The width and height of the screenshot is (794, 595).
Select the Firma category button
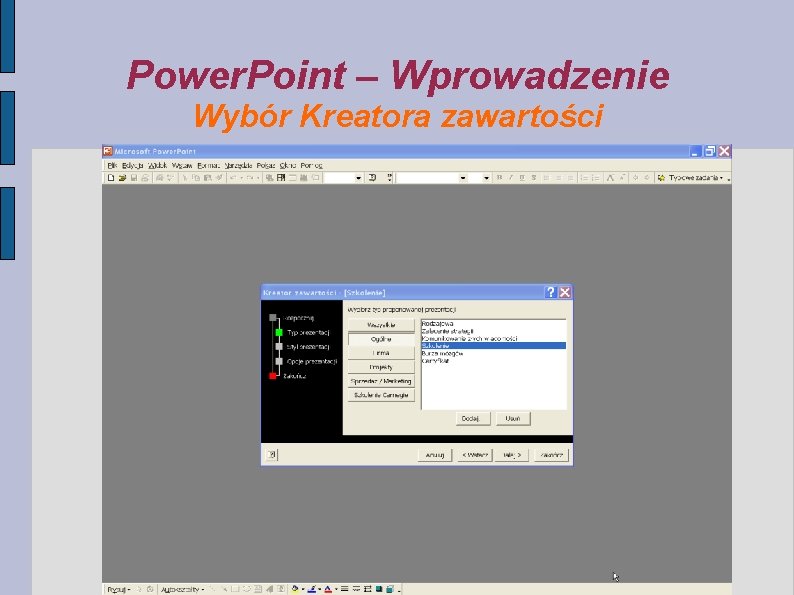[x=381, y=353]
